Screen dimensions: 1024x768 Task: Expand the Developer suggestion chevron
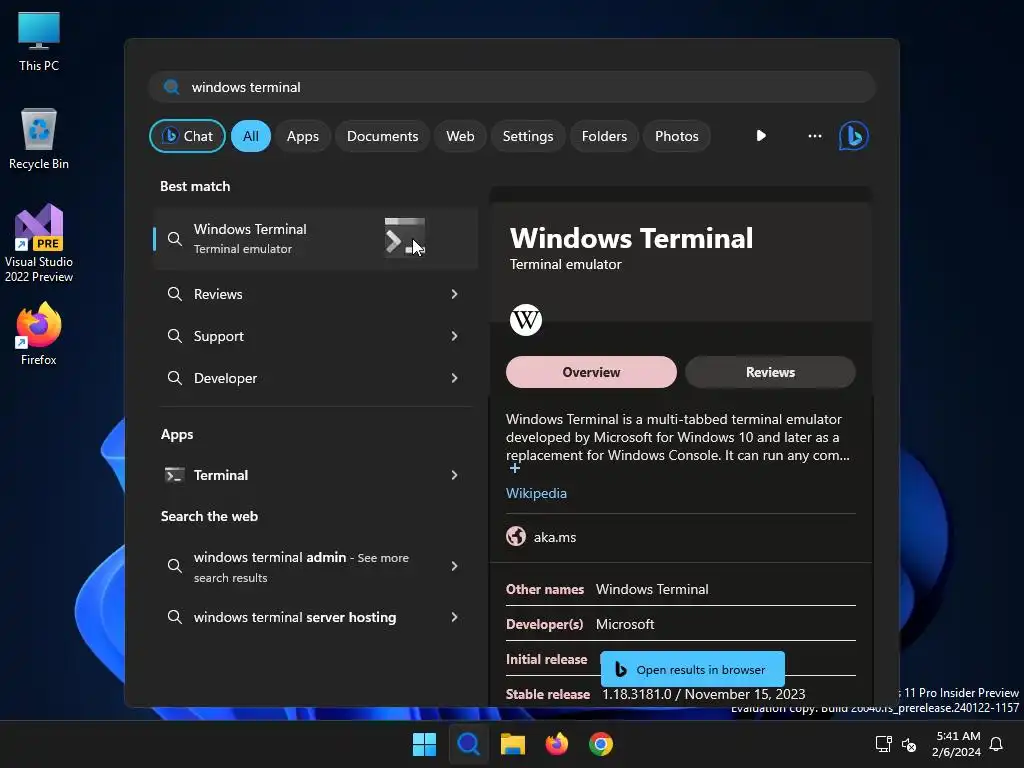[455, 377]
